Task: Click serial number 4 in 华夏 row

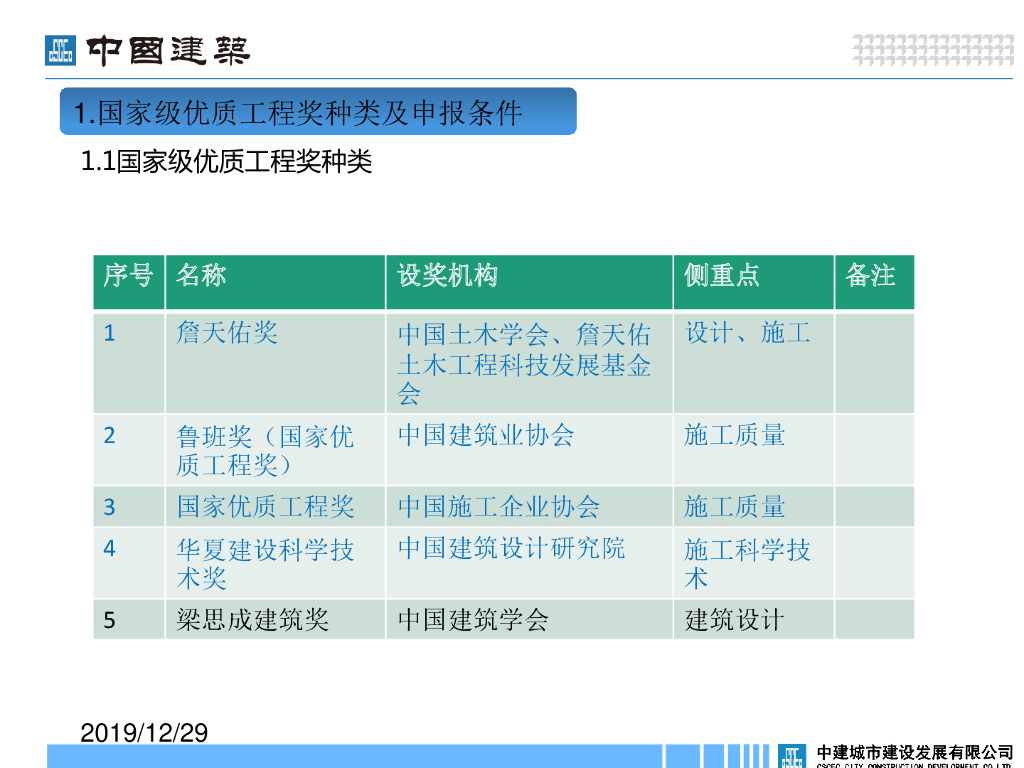Action: point(110,549)
